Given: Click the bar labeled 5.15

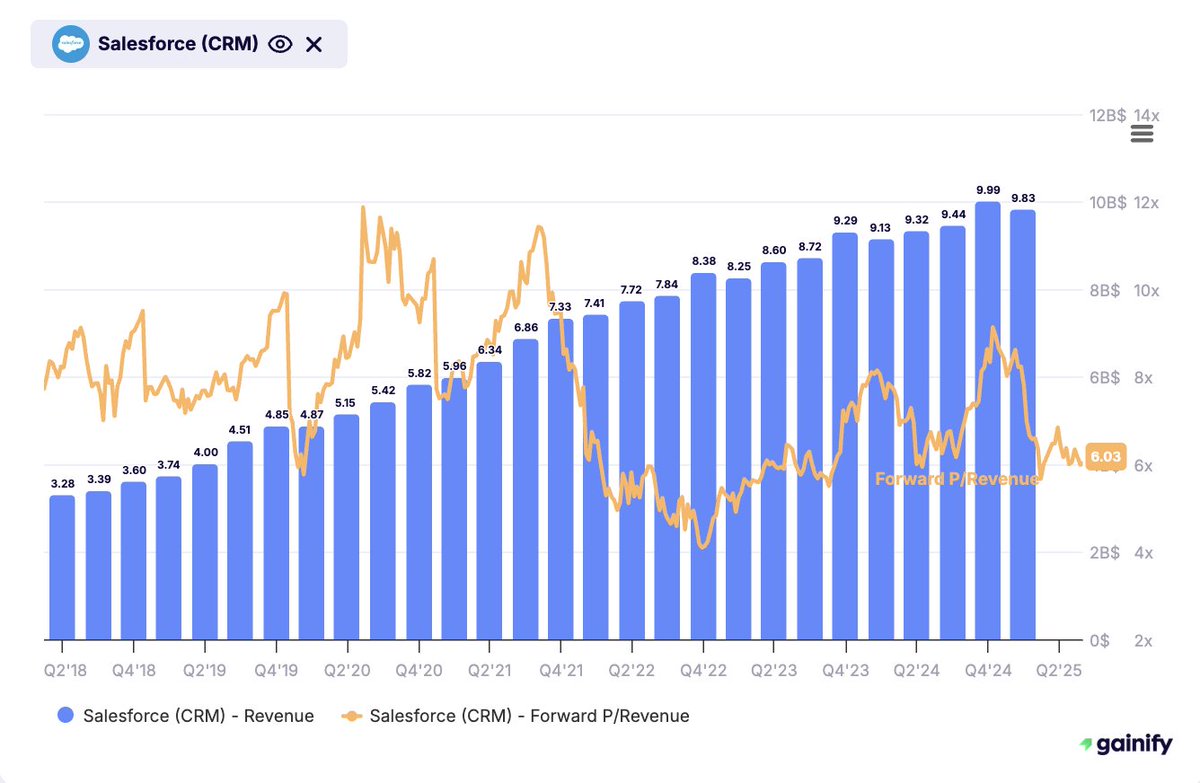Looking at the screenshot, I should [x=347, y=527].
